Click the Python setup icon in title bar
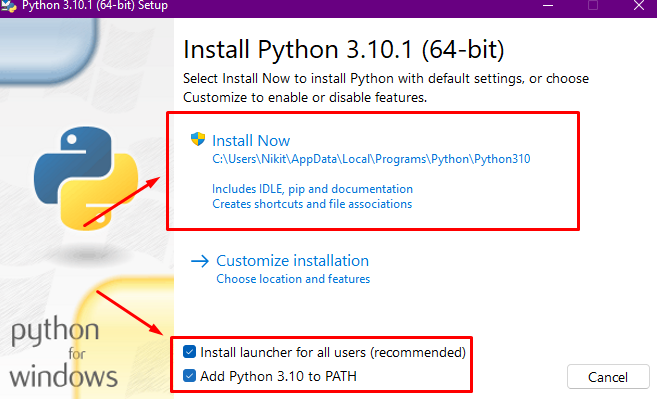 coord(8,6)
